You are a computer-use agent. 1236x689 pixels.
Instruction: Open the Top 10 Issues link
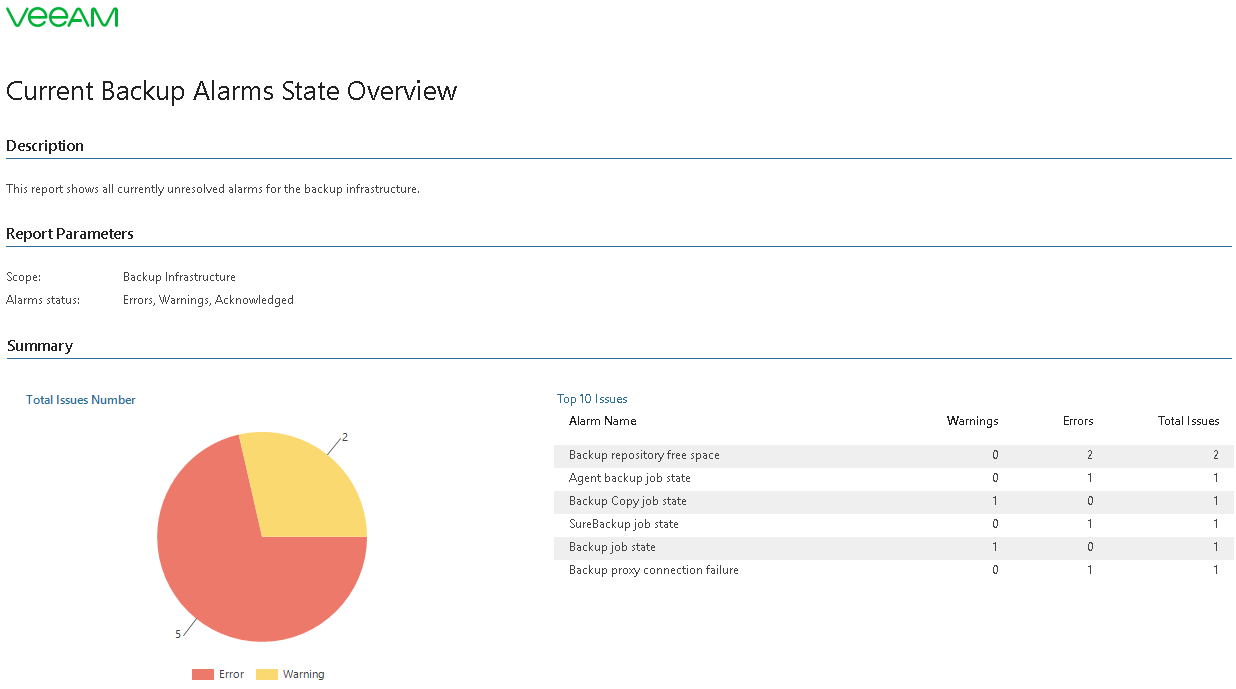[592, 399]
